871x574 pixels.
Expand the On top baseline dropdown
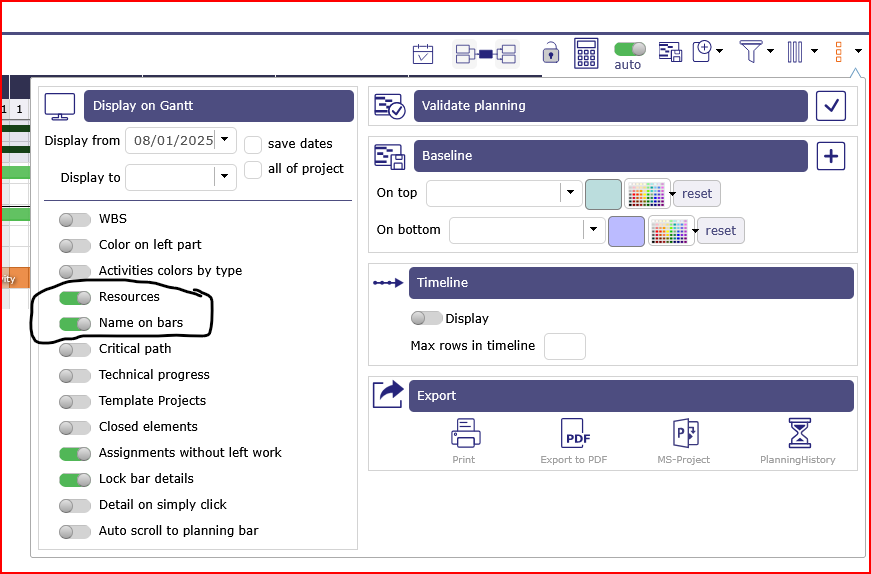click(570, 193)
